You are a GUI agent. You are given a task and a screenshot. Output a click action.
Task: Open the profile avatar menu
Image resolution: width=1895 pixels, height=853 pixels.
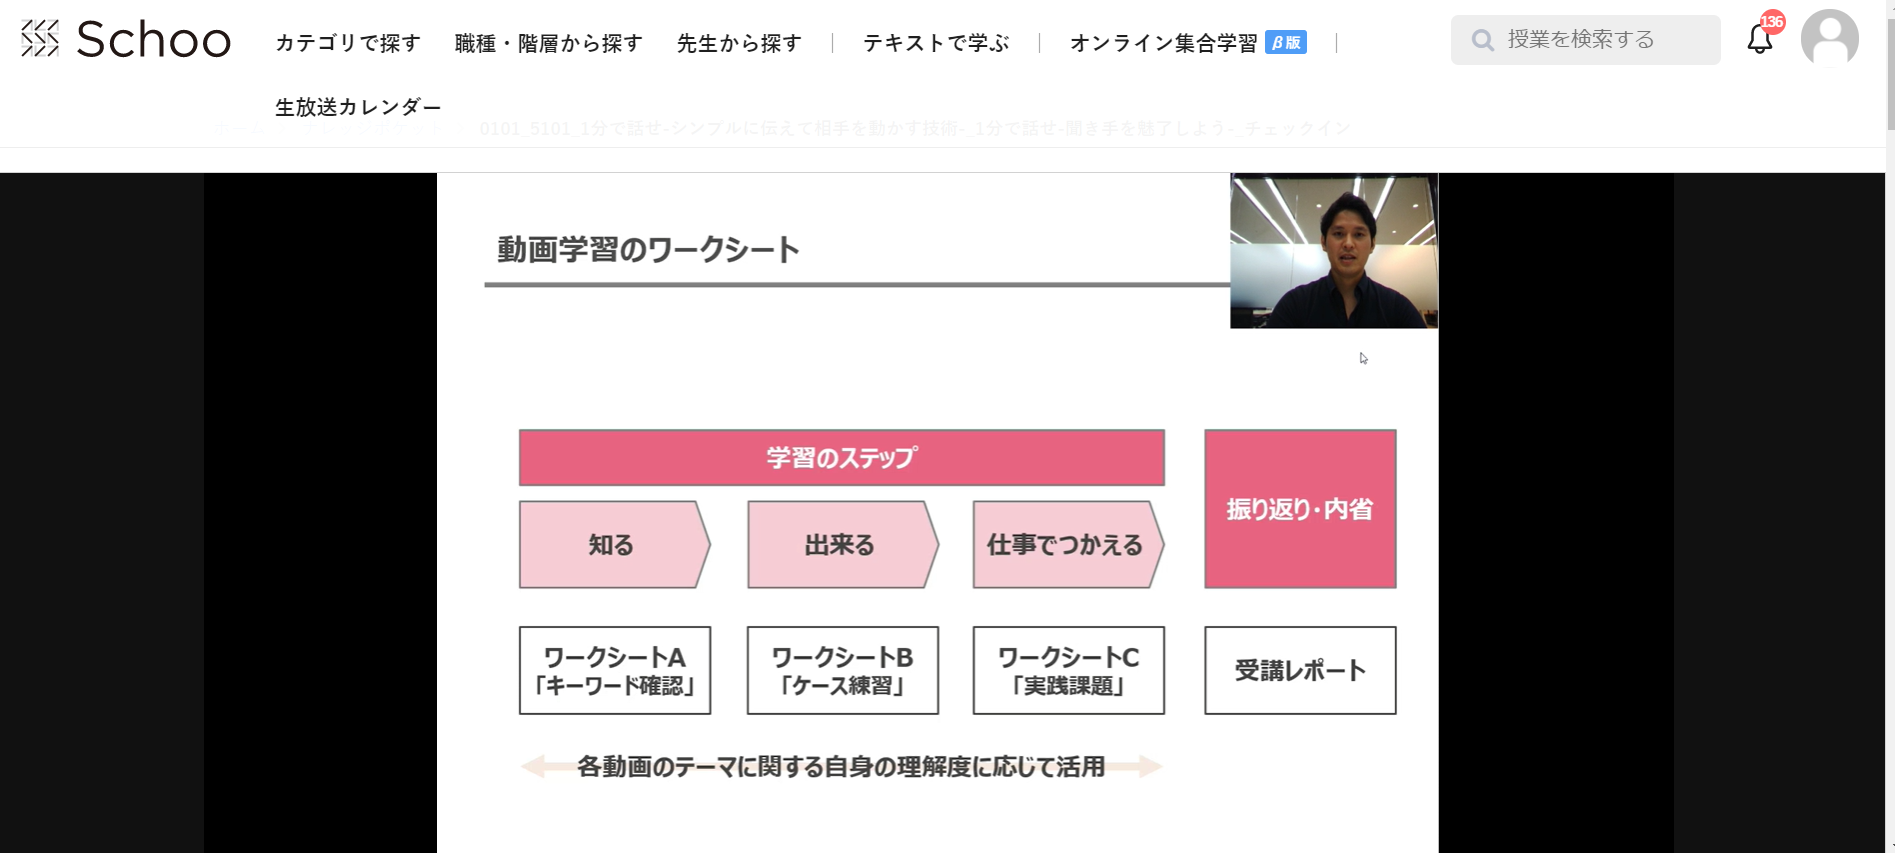point(1829,38)
